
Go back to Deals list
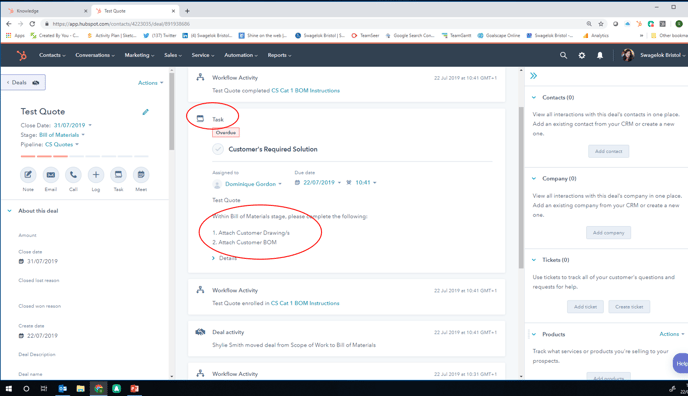[23, 82]
